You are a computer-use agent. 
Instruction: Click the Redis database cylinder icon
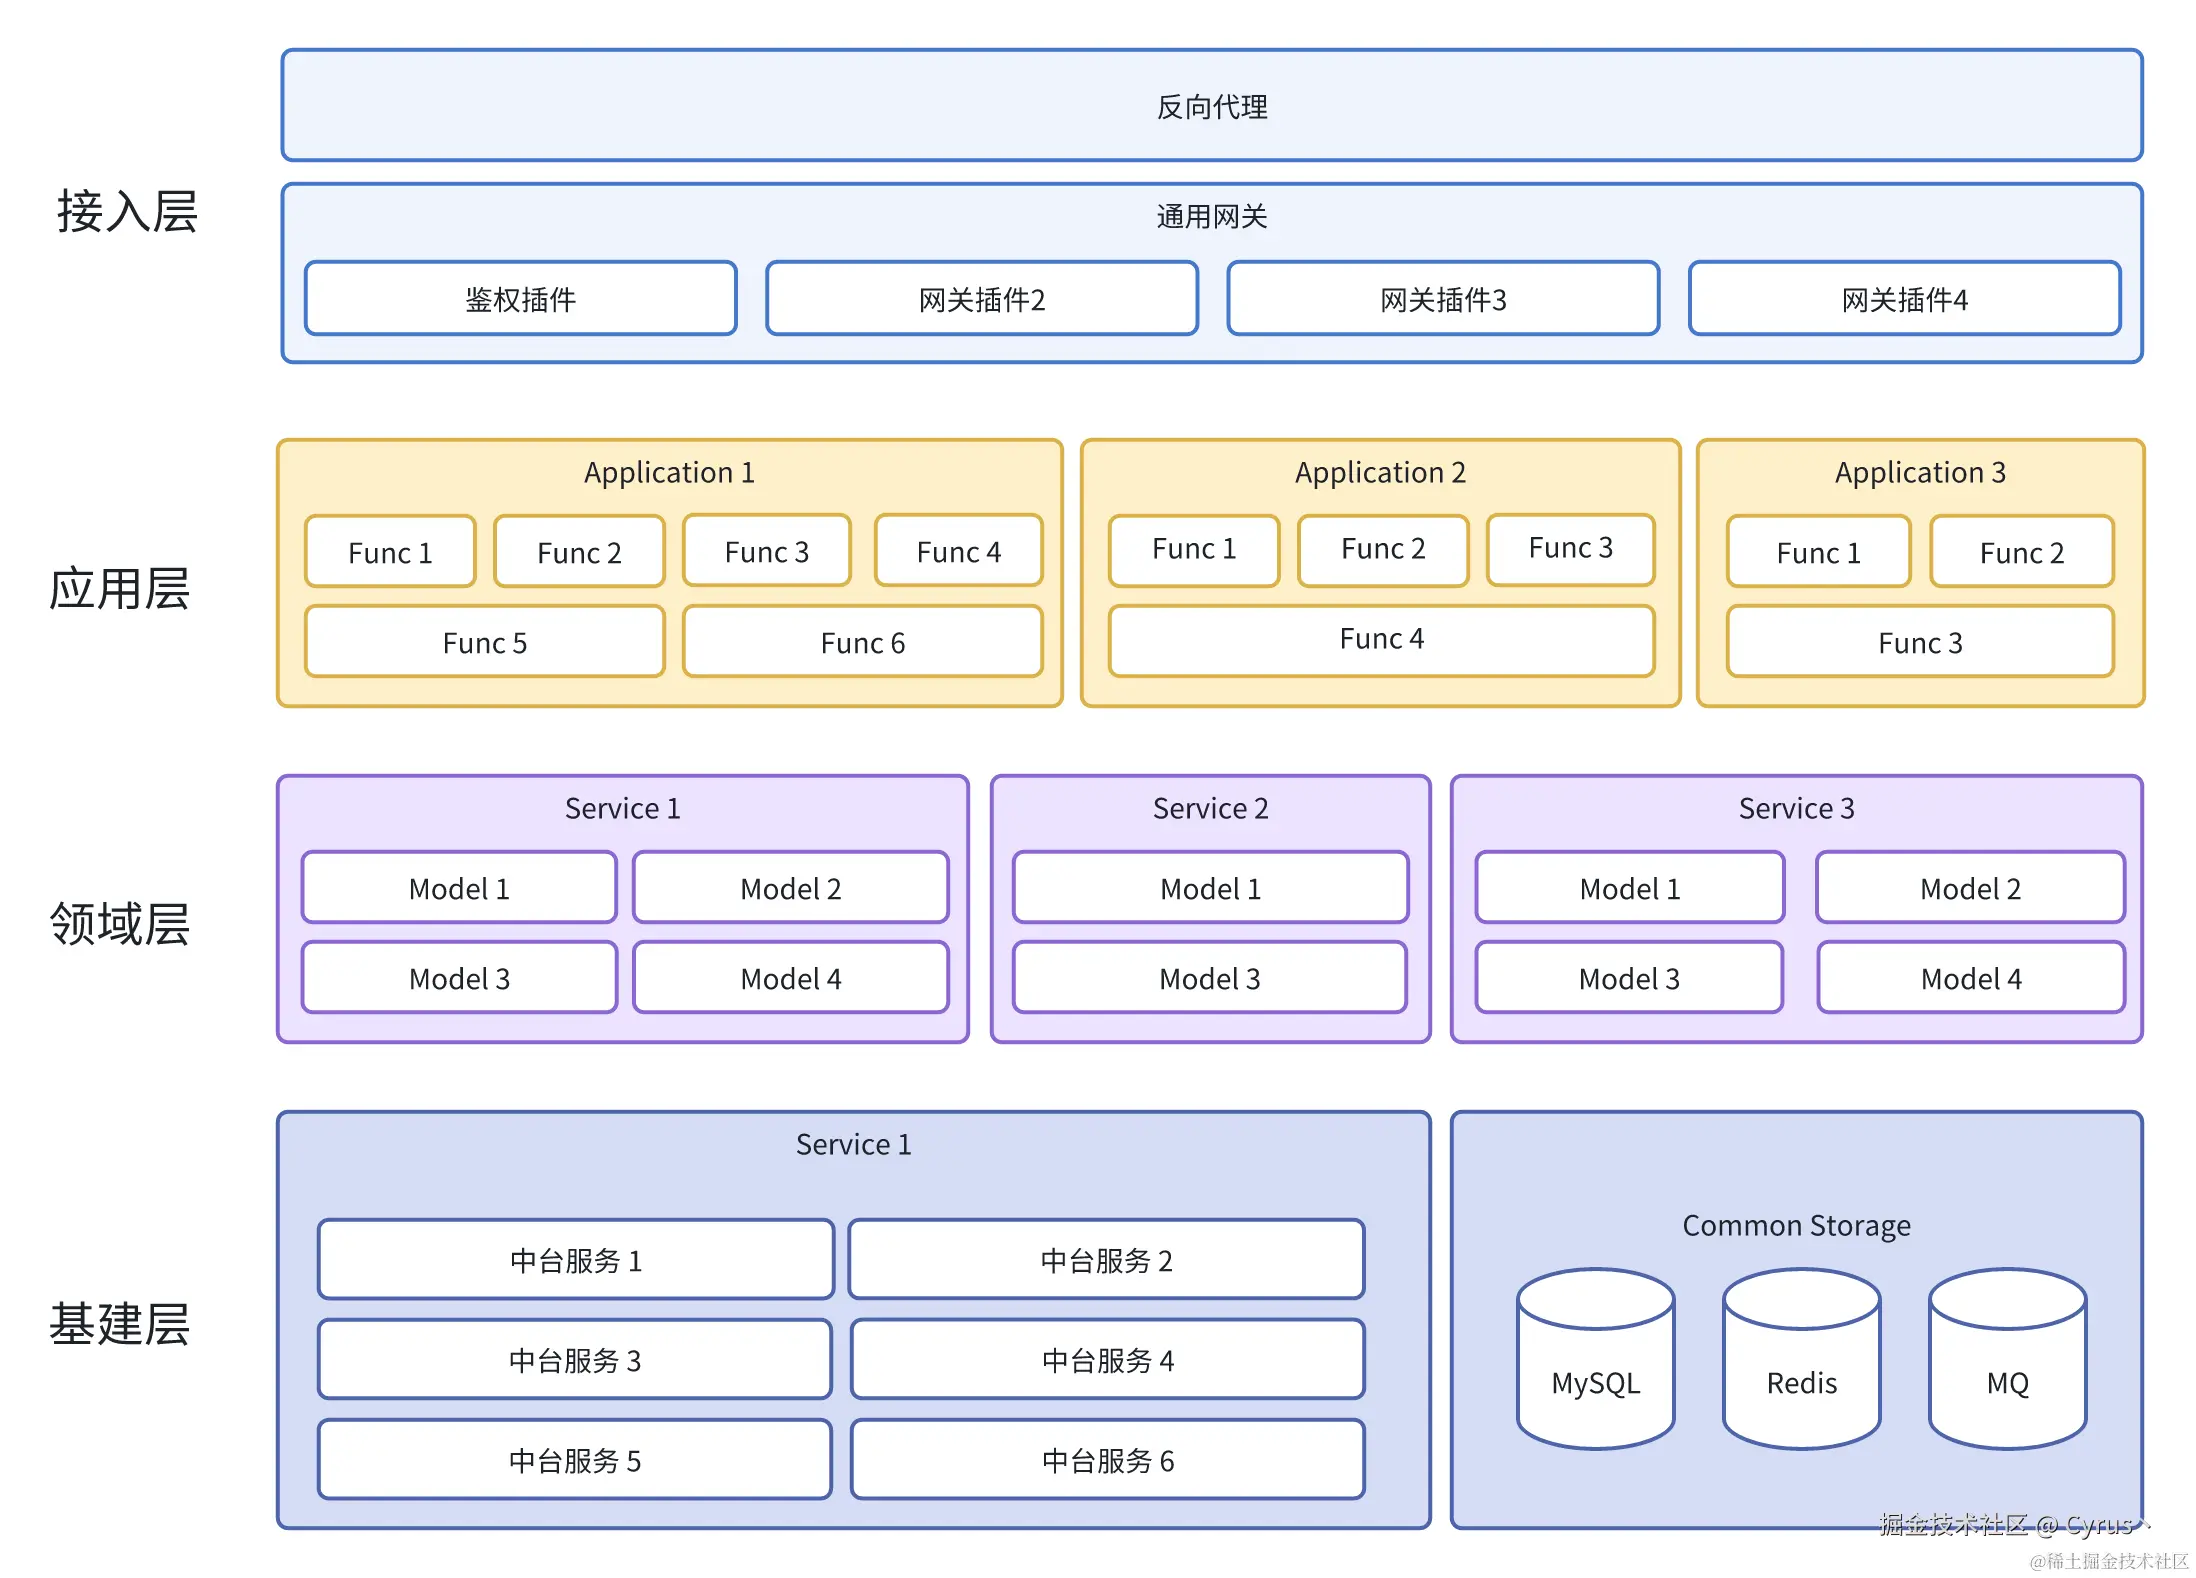coord(1801,1360)
